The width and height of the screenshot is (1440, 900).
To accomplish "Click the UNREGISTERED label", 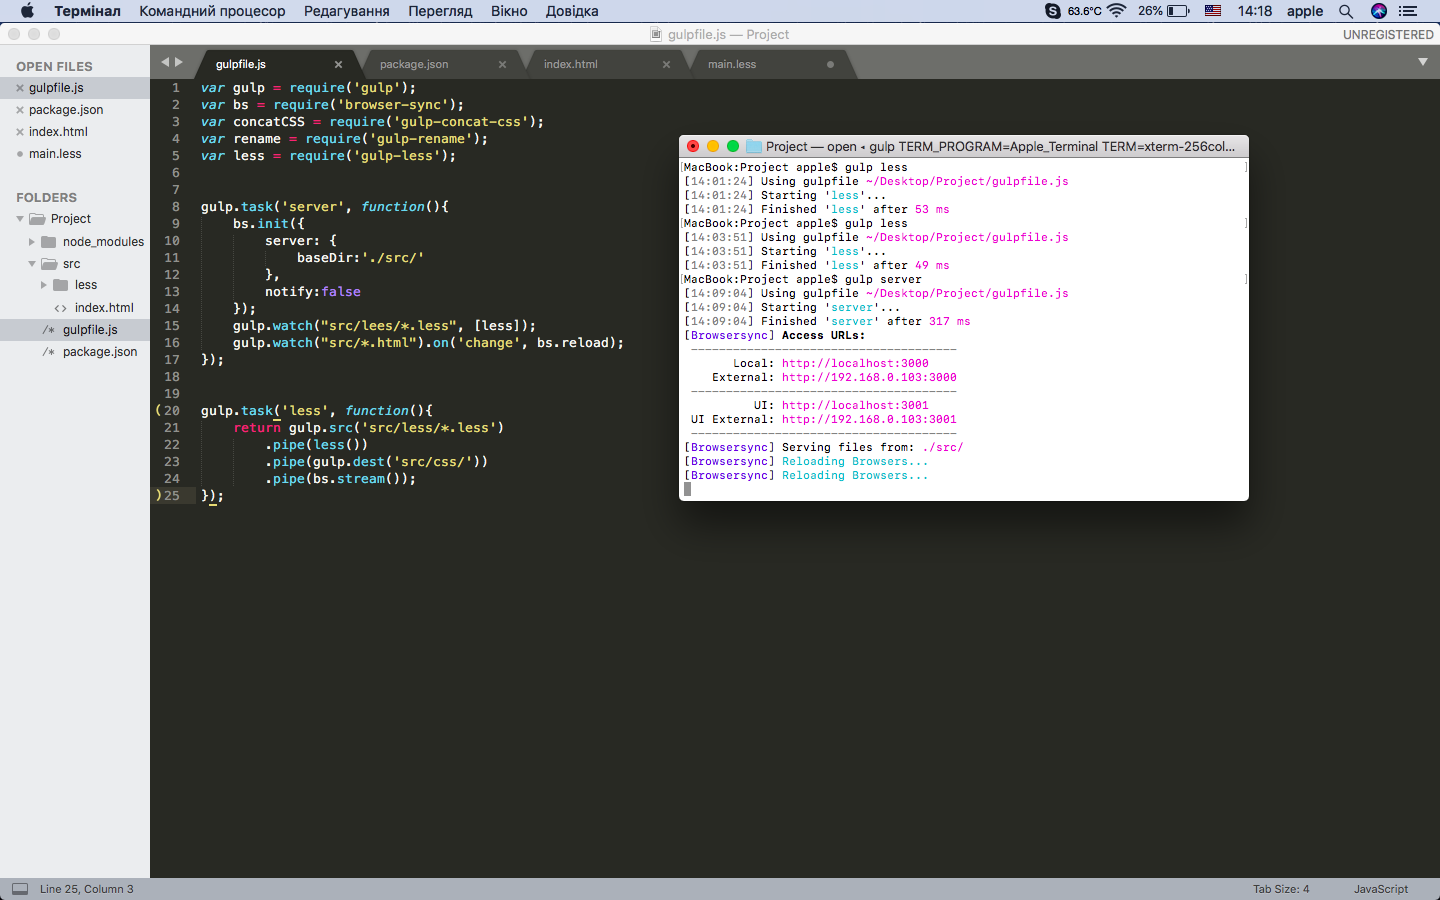I will coord(1388,34).
